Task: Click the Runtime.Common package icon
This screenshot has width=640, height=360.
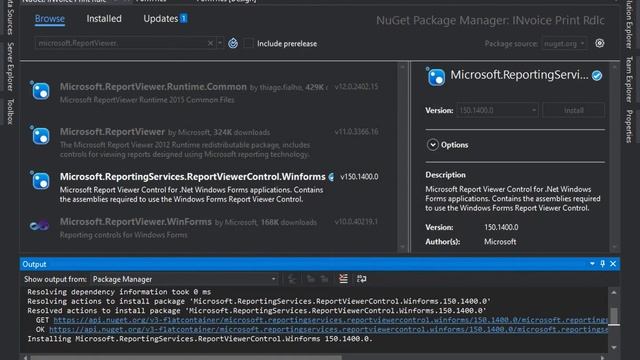Action: 41,91
